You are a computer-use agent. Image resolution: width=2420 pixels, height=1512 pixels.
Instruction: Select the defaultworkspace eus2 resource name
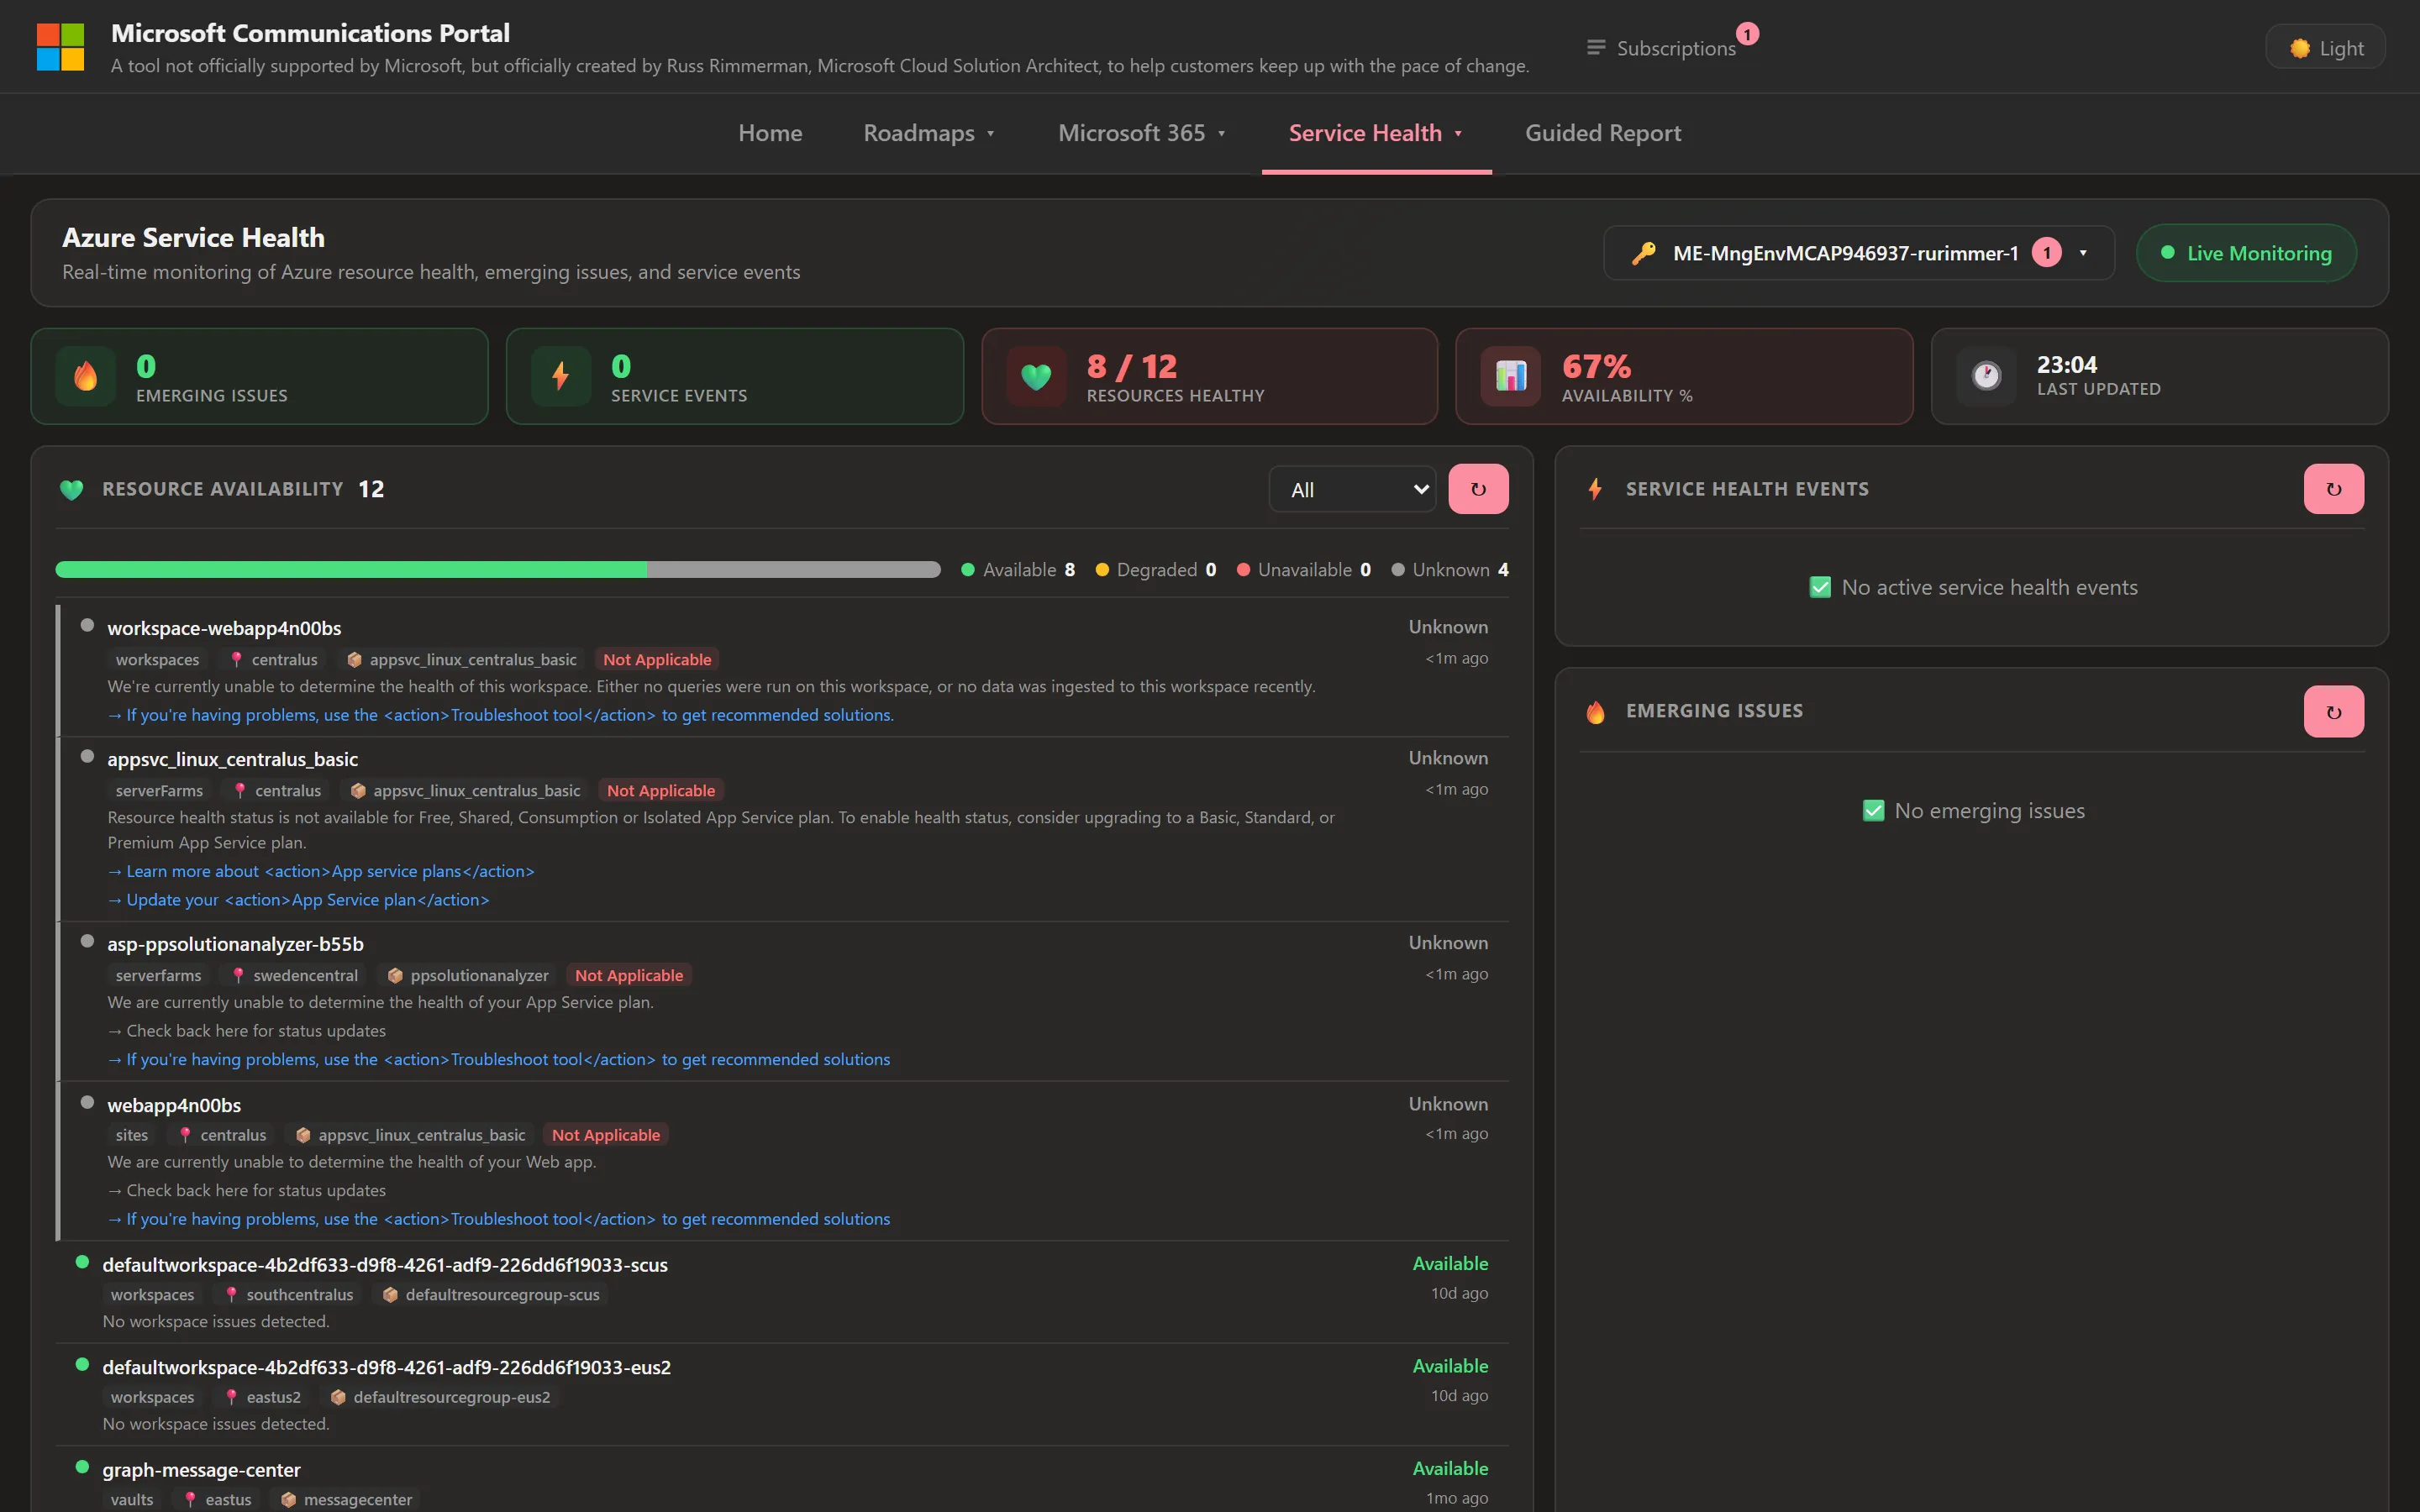[x=386, y=1367]
